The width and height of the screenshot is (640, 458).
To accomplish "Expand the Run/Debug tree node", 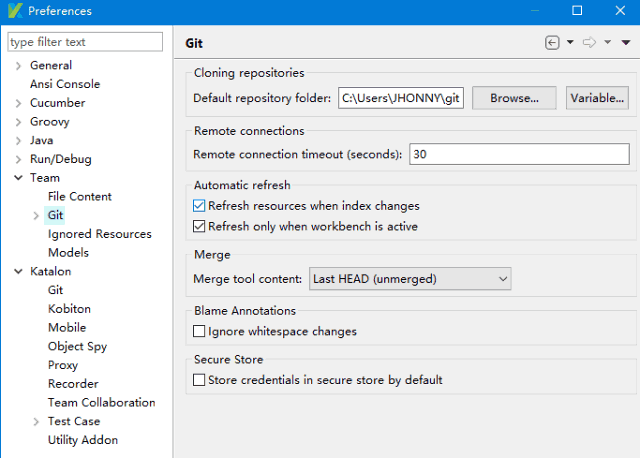I will click(18, 160).
